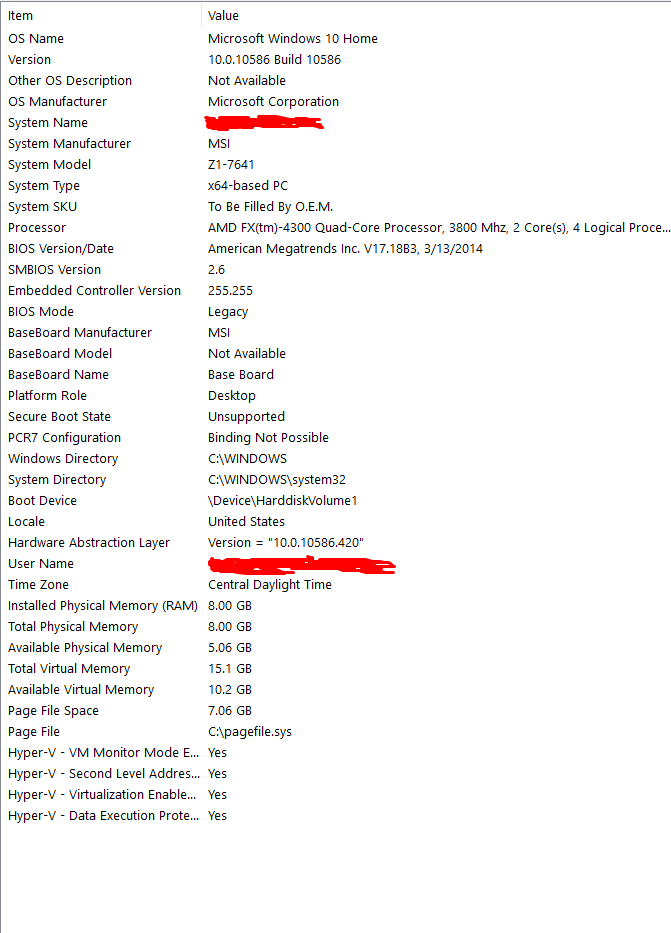The image size is (671, 933).
Task: Select the '10.0.10586 Build 10586' value
Action: tap(274, 60)
